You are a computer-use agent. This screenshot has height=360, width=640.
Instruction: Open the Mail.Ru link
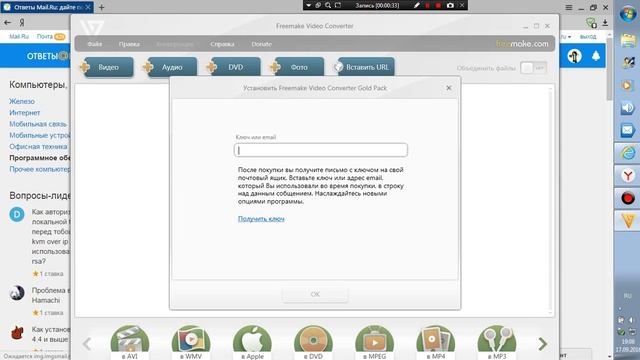19,36
